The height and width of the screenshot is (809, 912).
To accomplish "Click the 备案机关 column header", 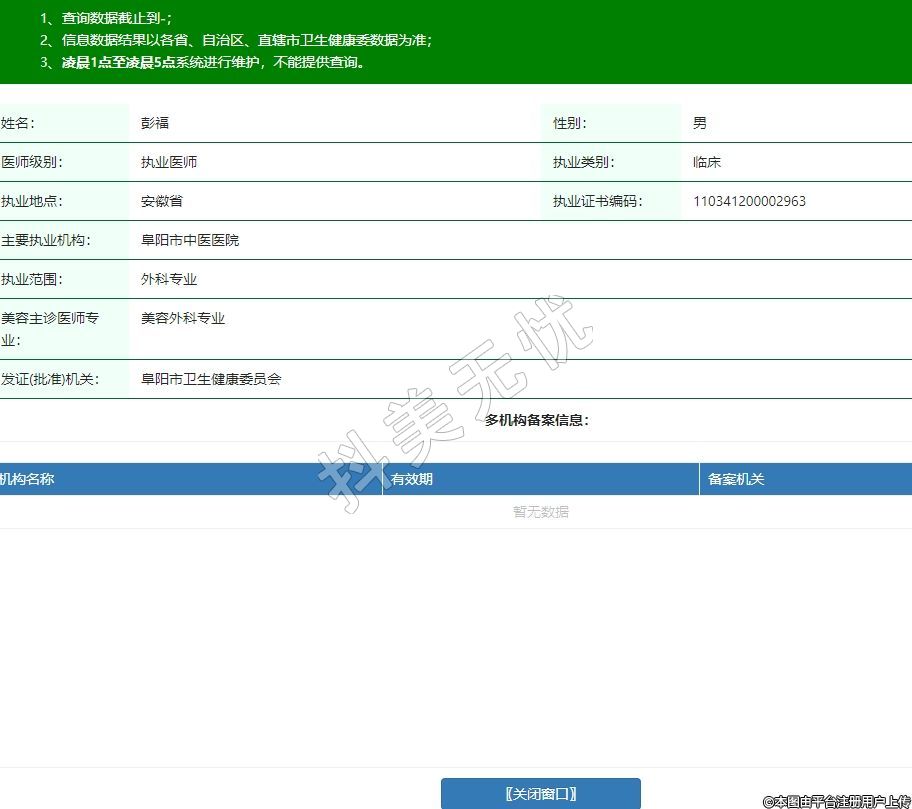I will 736,479.
